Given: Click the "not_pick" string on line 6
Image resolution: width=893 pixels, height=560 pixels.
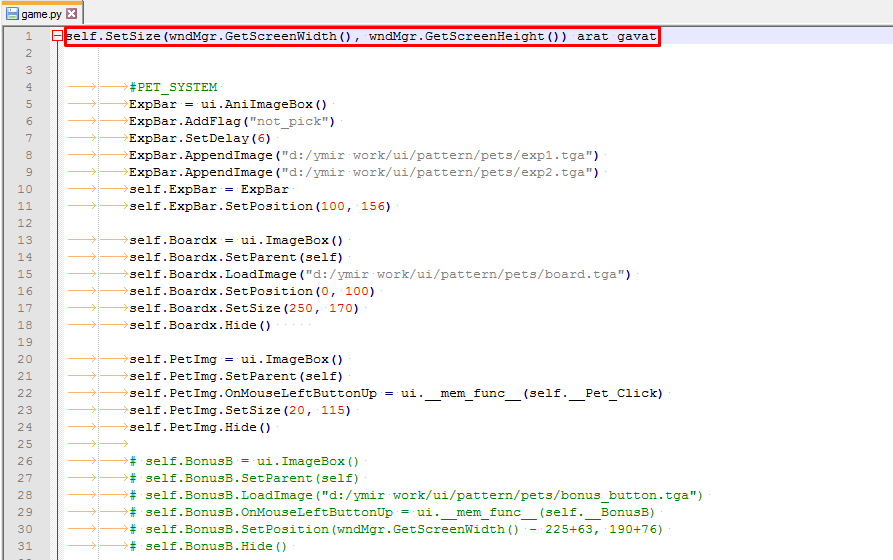Looking at the screenshot, I should point(289,121).
